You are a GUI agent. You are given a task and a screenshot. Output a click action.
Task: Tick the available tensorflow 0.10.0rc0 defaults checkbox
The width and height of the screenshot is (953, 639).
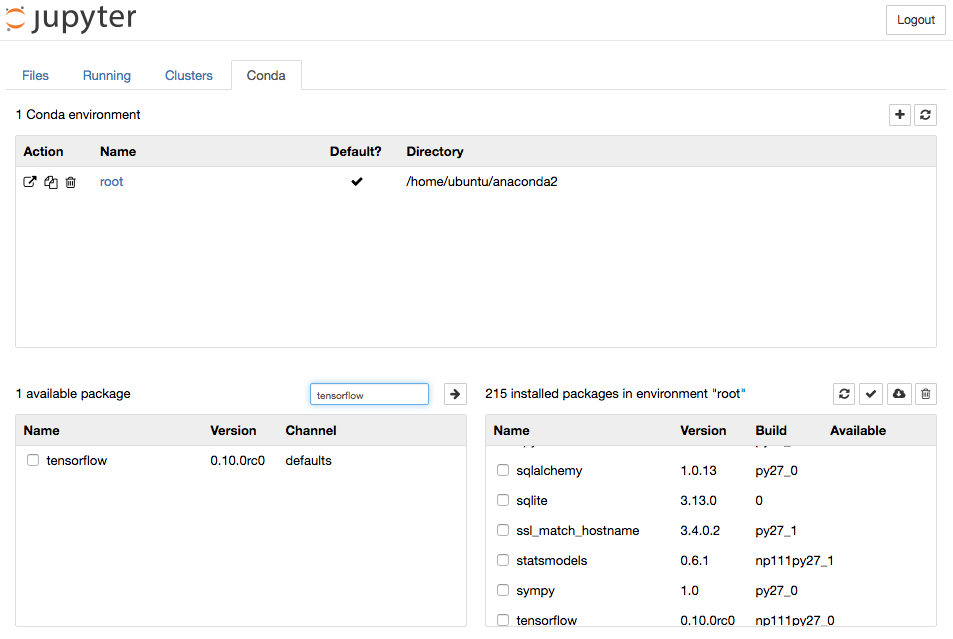[x=33, y=461]
